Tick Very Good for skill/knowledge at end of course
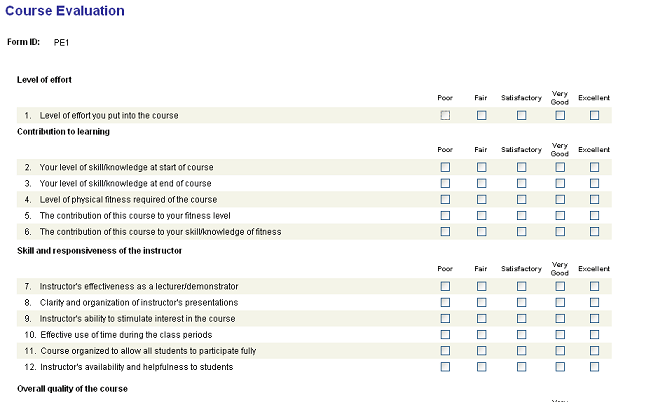The image size is (647, 402). [x=560, y=183]
